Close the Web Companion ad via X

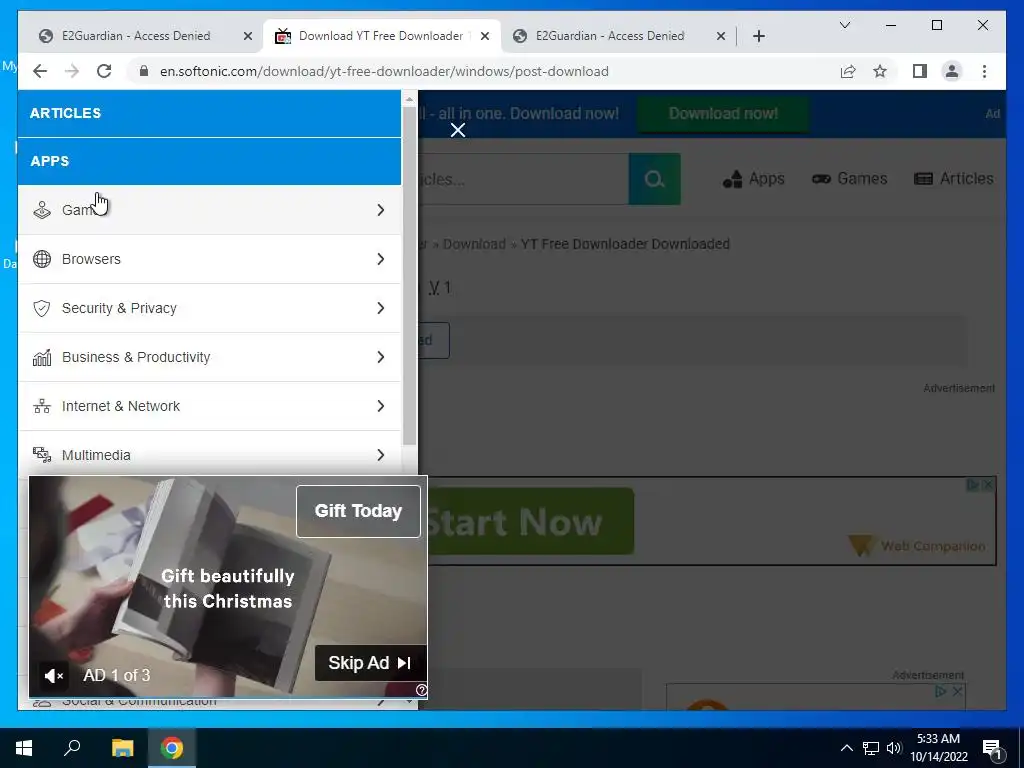[987, 485]
